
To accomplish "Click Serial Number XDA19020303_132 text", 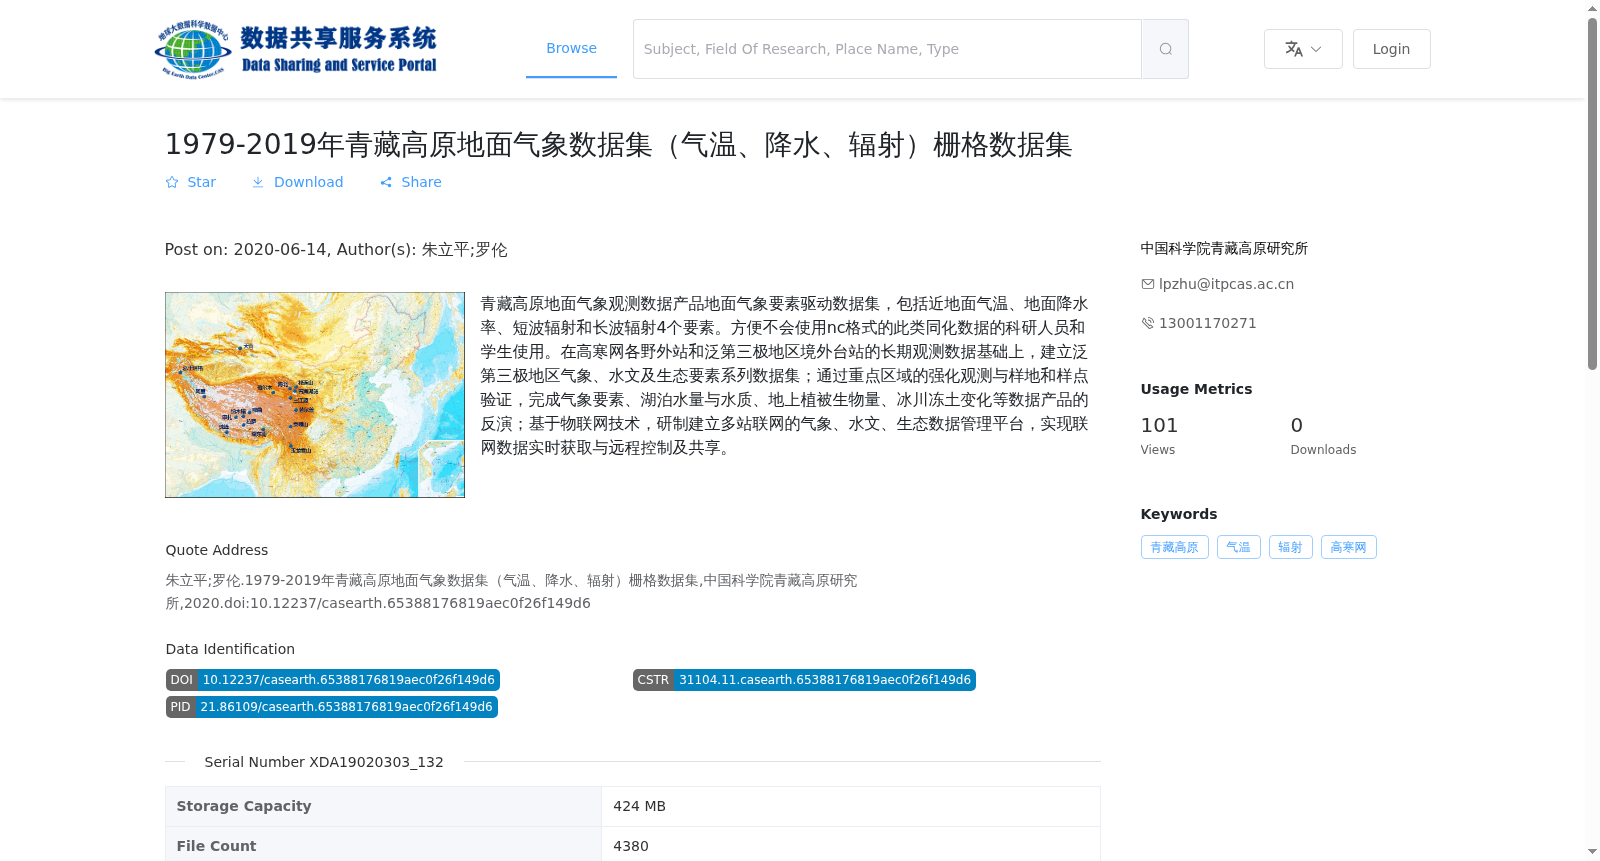I will click(x=324, y=762).
